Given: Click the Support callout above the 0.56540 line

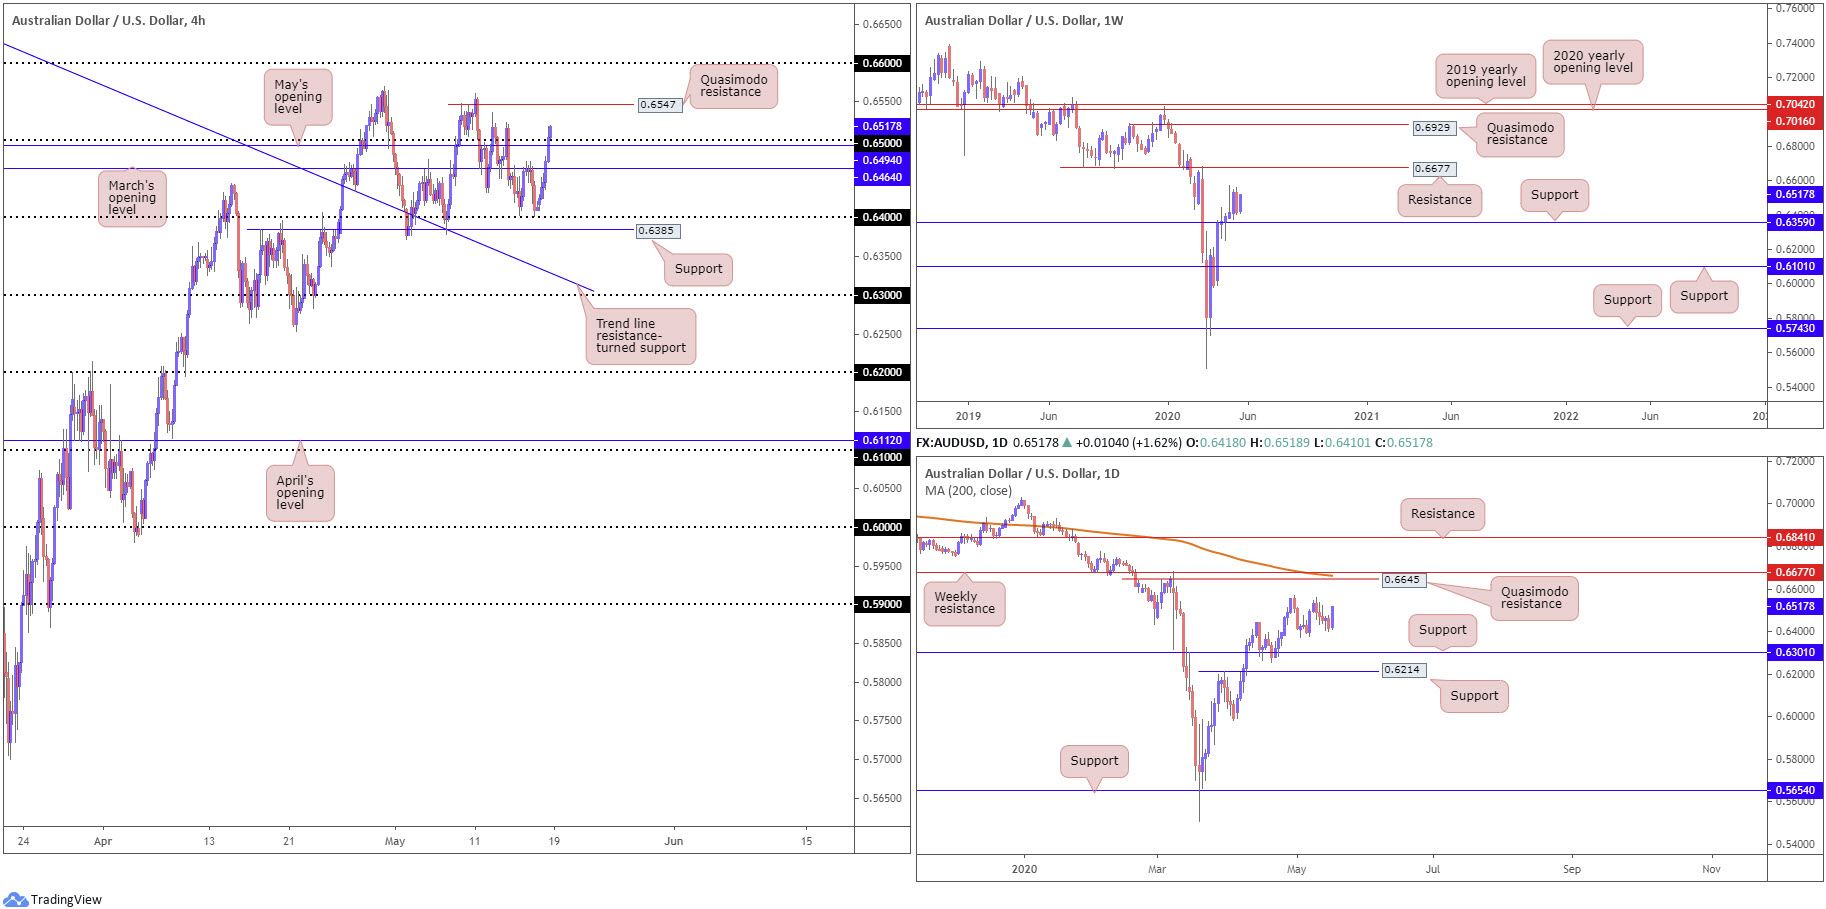Looking at the screenshot, I should (1094, 761).
